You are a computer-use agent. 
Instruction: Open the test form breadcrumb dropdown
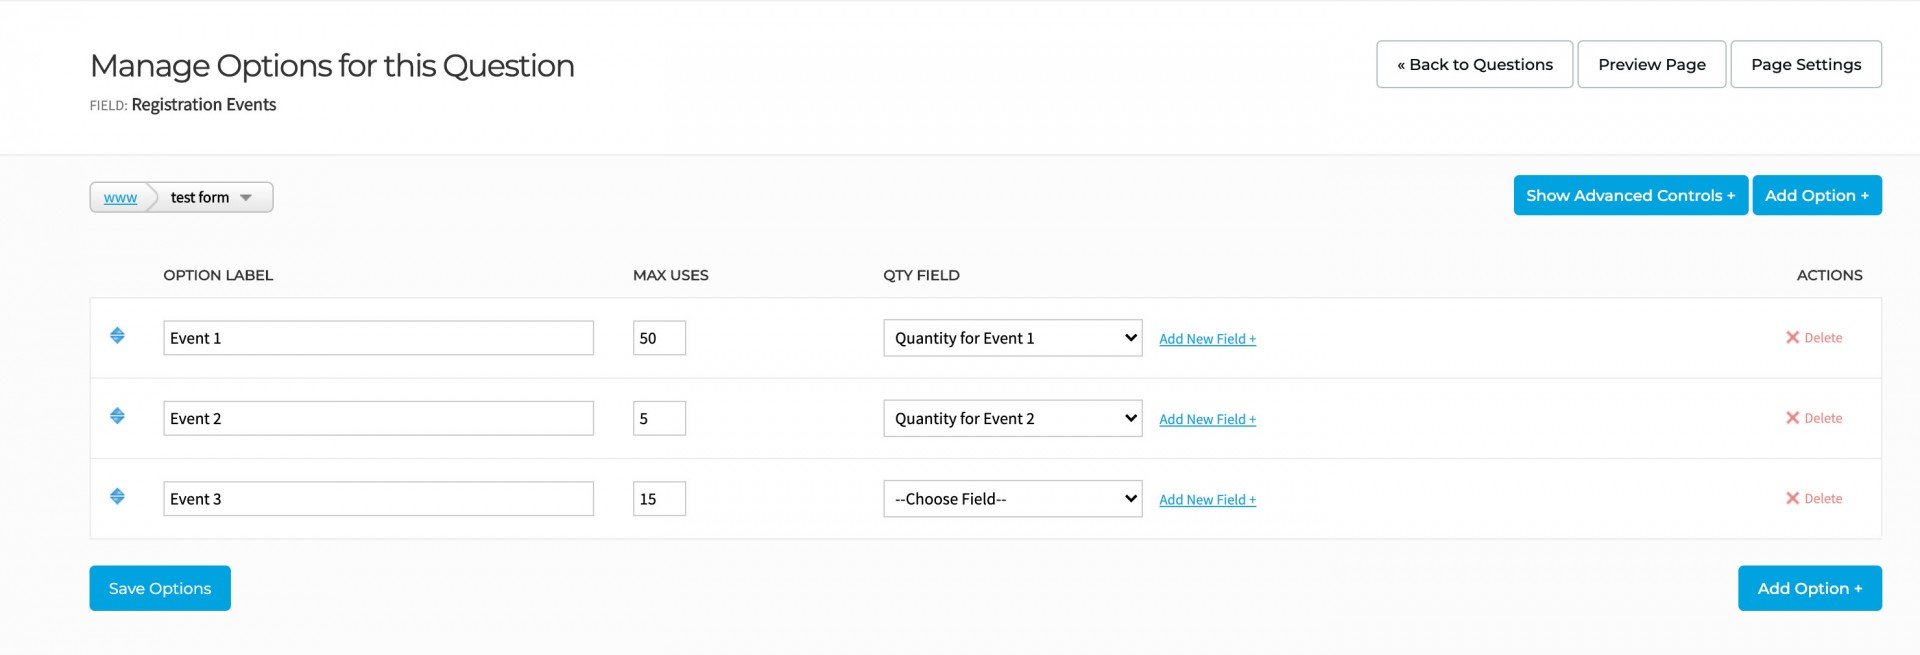[211, 198]
